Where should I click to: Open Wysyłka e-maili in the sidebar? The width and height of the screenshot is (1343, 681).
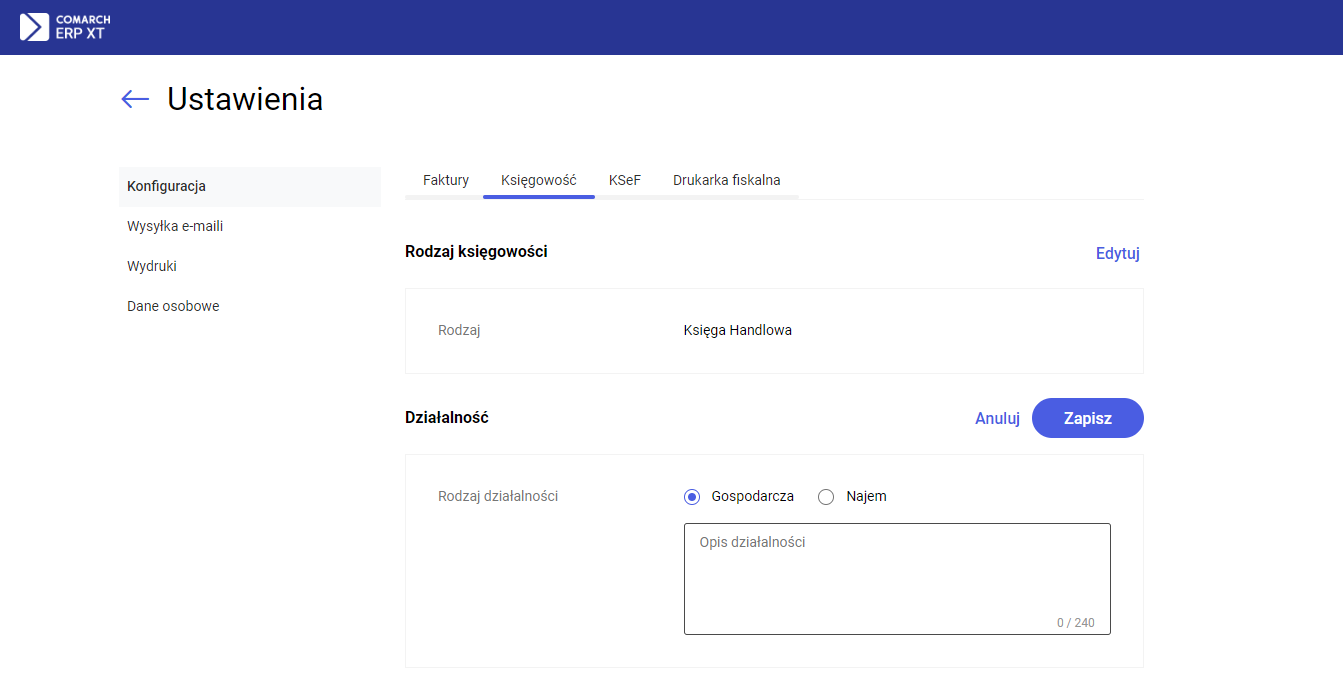tap(175, 226)
